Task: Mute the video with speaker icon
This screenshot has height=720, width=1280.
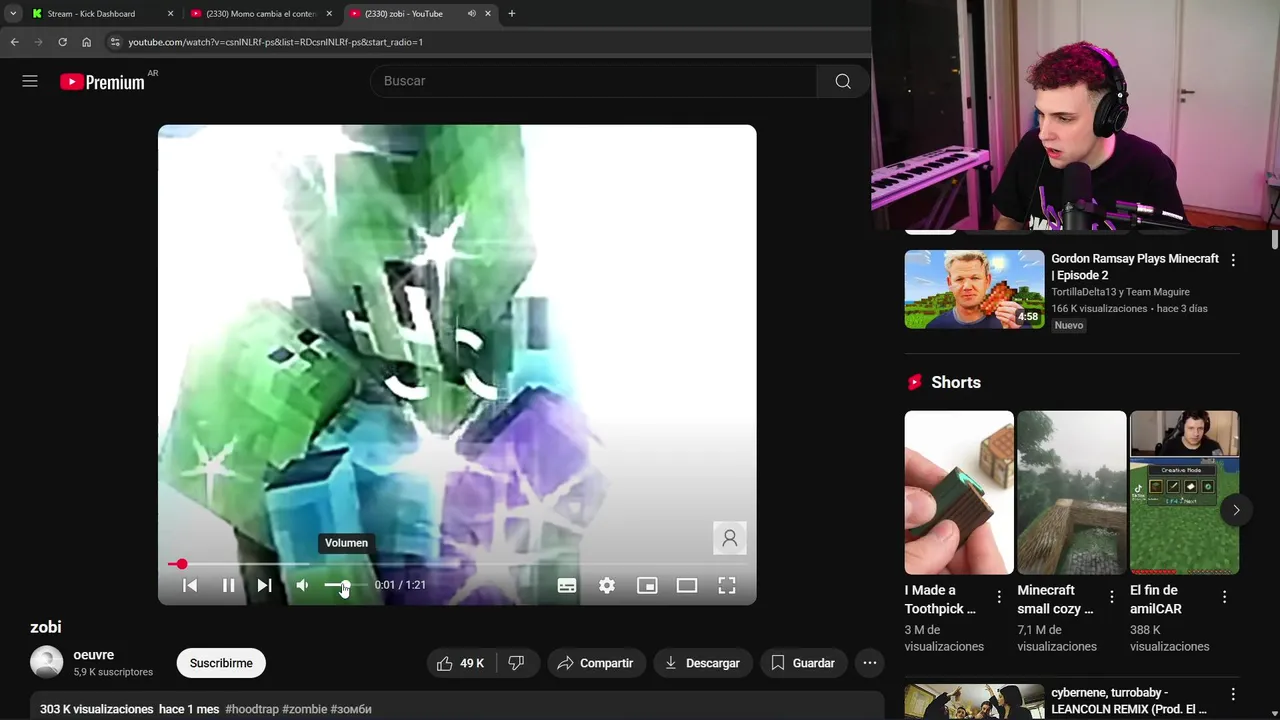Action: coord(302,586)
